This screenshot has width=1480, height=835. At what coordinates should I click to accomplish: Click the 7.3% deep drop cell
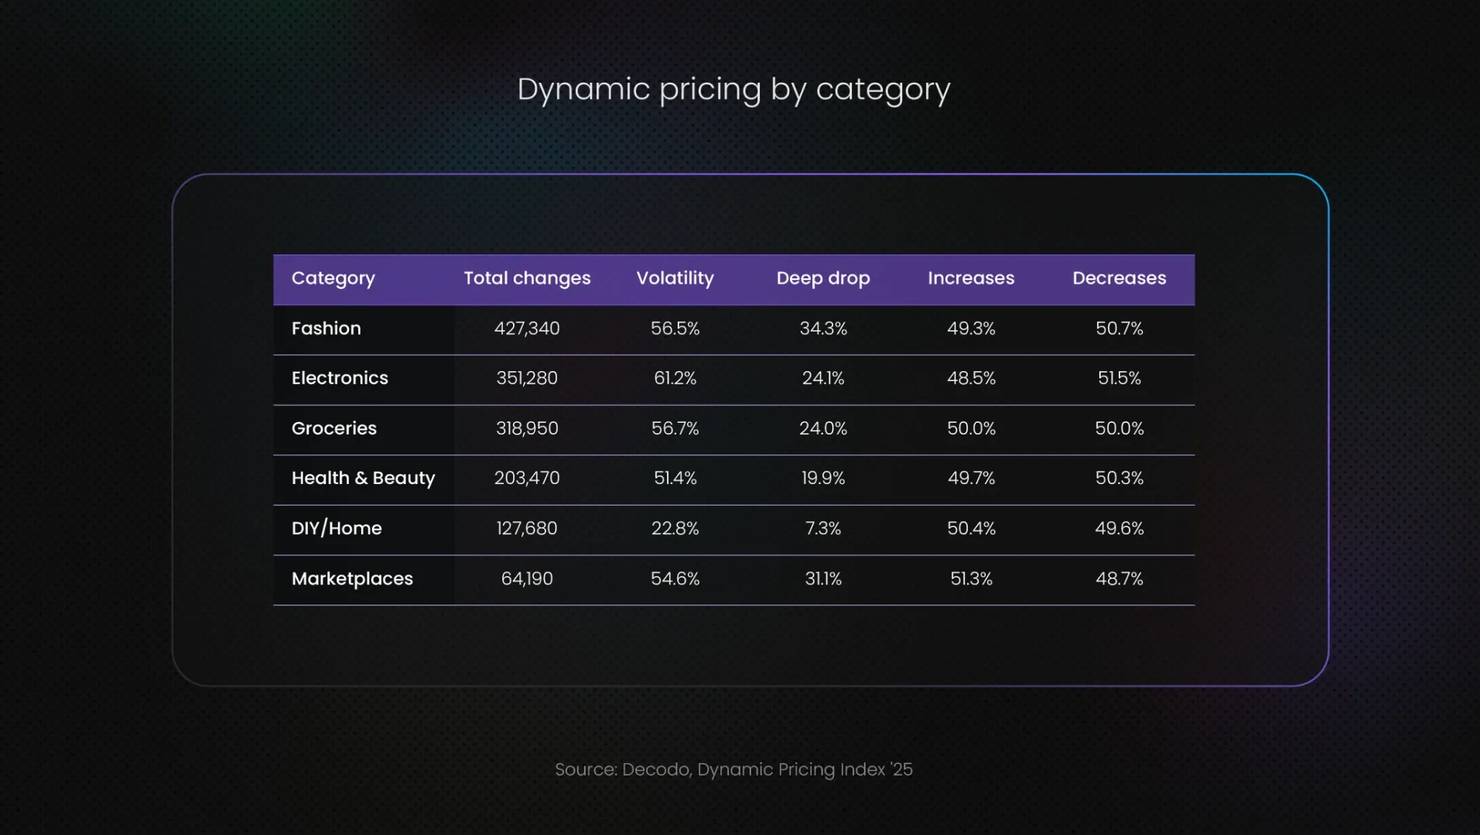click(823, 528)
